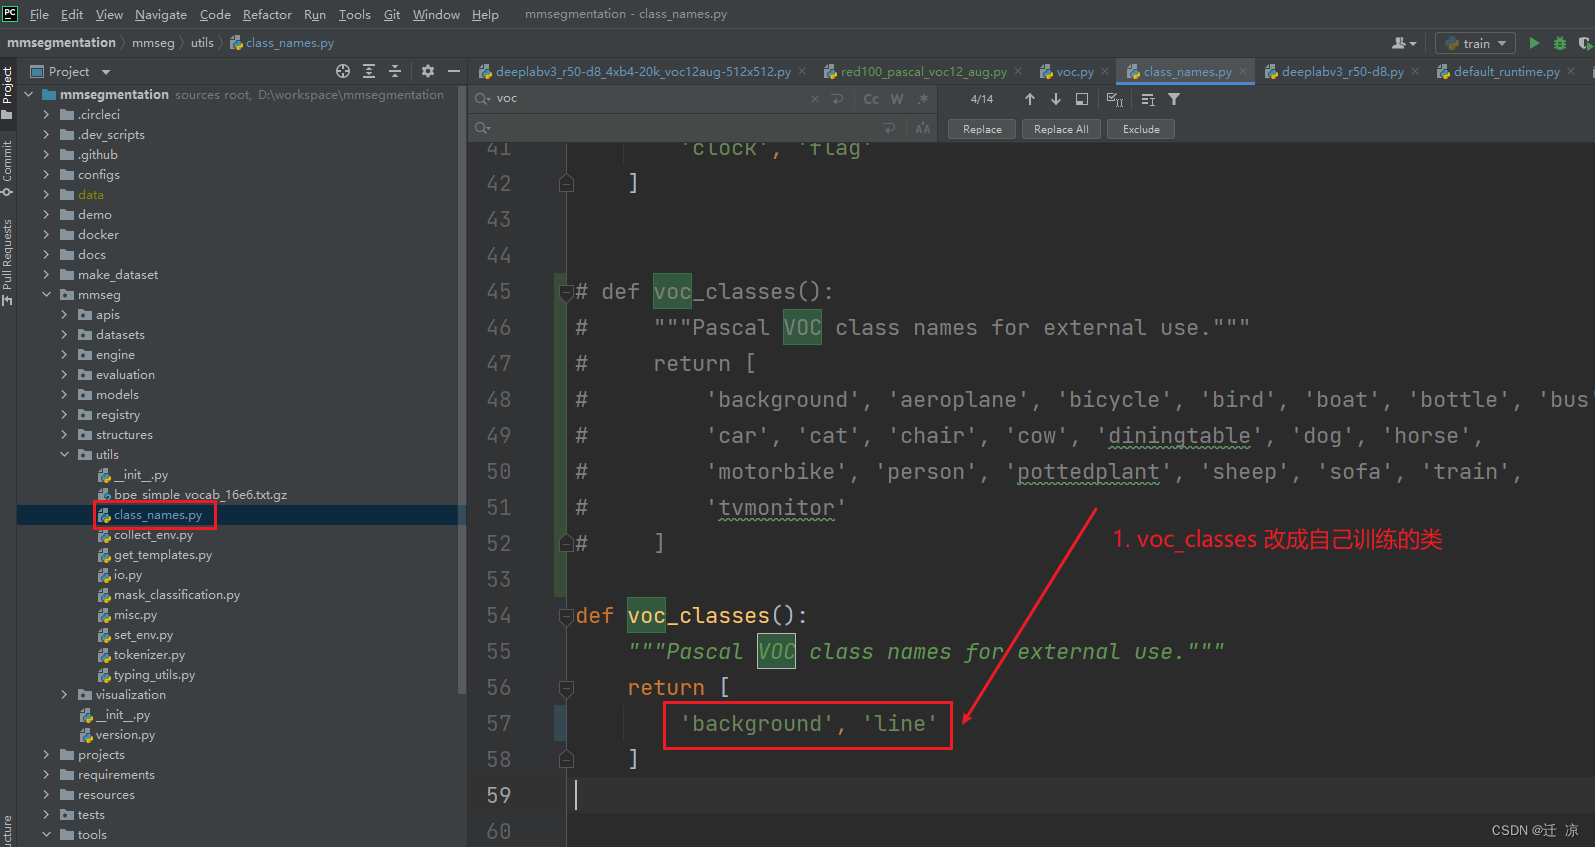Screen dimensions: 1595x847
Task: Click the search filter funnel icon
Action: point(1174,99)
